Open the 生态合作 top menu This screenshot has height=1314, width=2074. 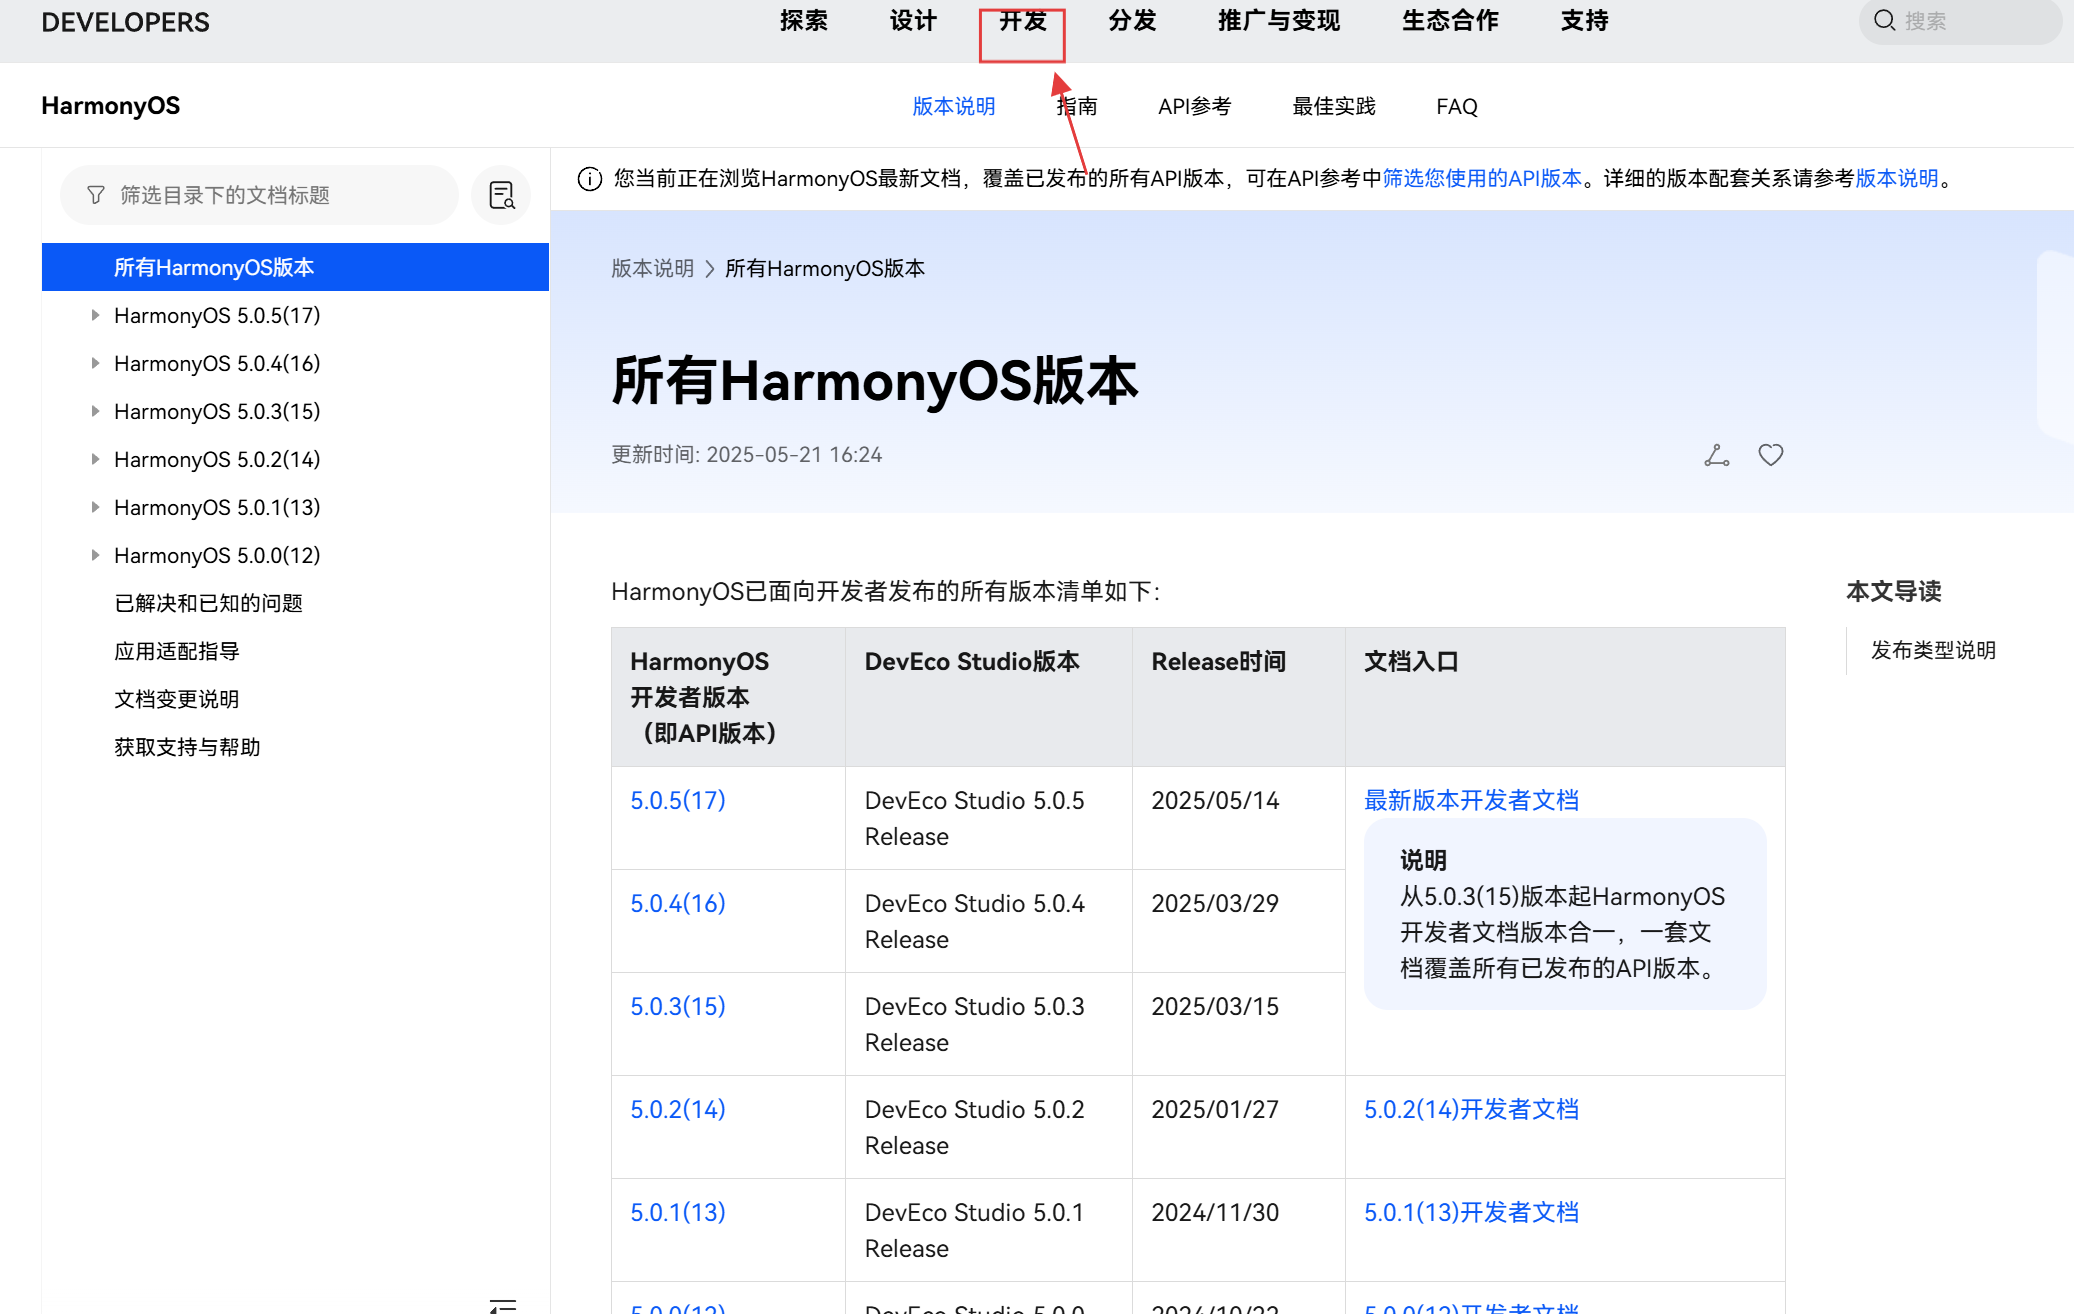pyautogui.click(x=1450, y=21)
